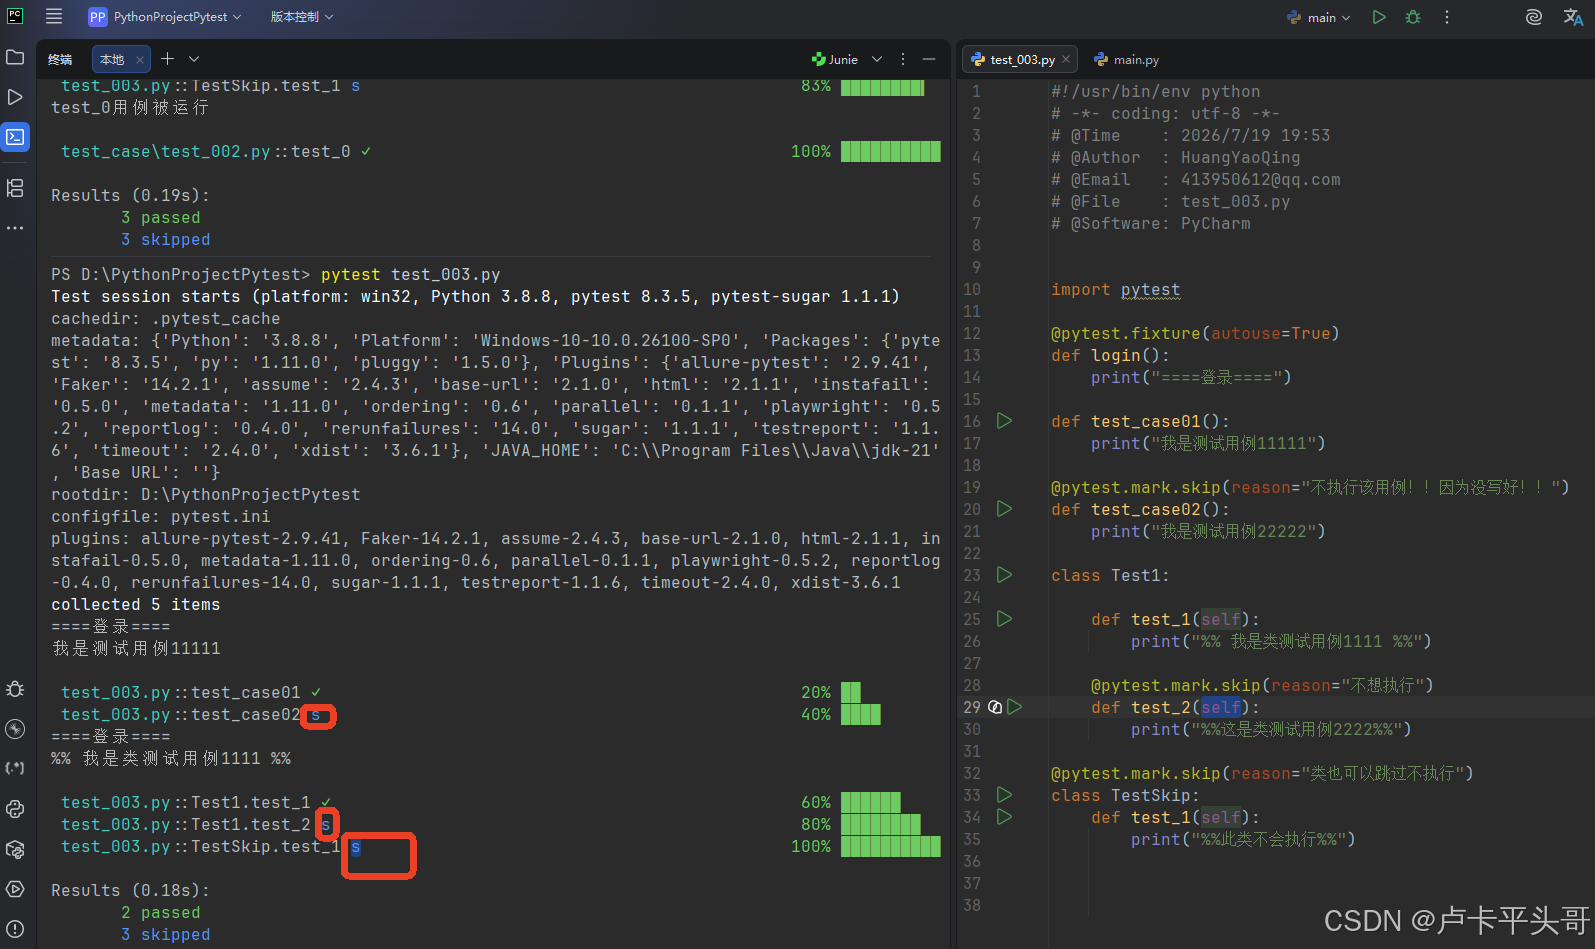Click 'import pytest' on line 10

point(1115,290)
